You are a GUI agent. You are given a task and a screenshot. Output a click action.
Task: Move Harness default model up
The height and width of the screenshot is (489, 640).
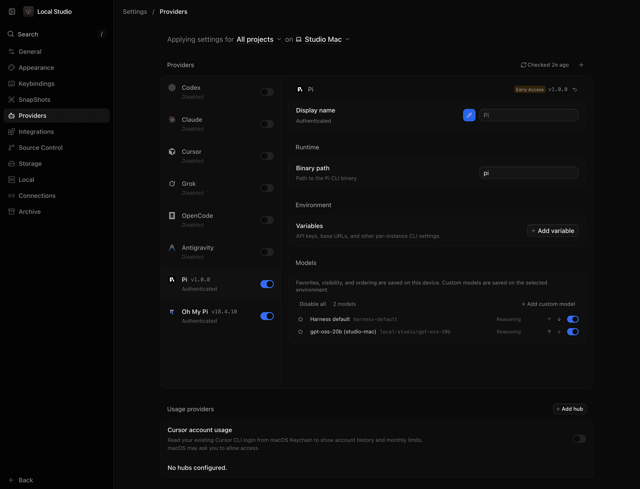549,319
